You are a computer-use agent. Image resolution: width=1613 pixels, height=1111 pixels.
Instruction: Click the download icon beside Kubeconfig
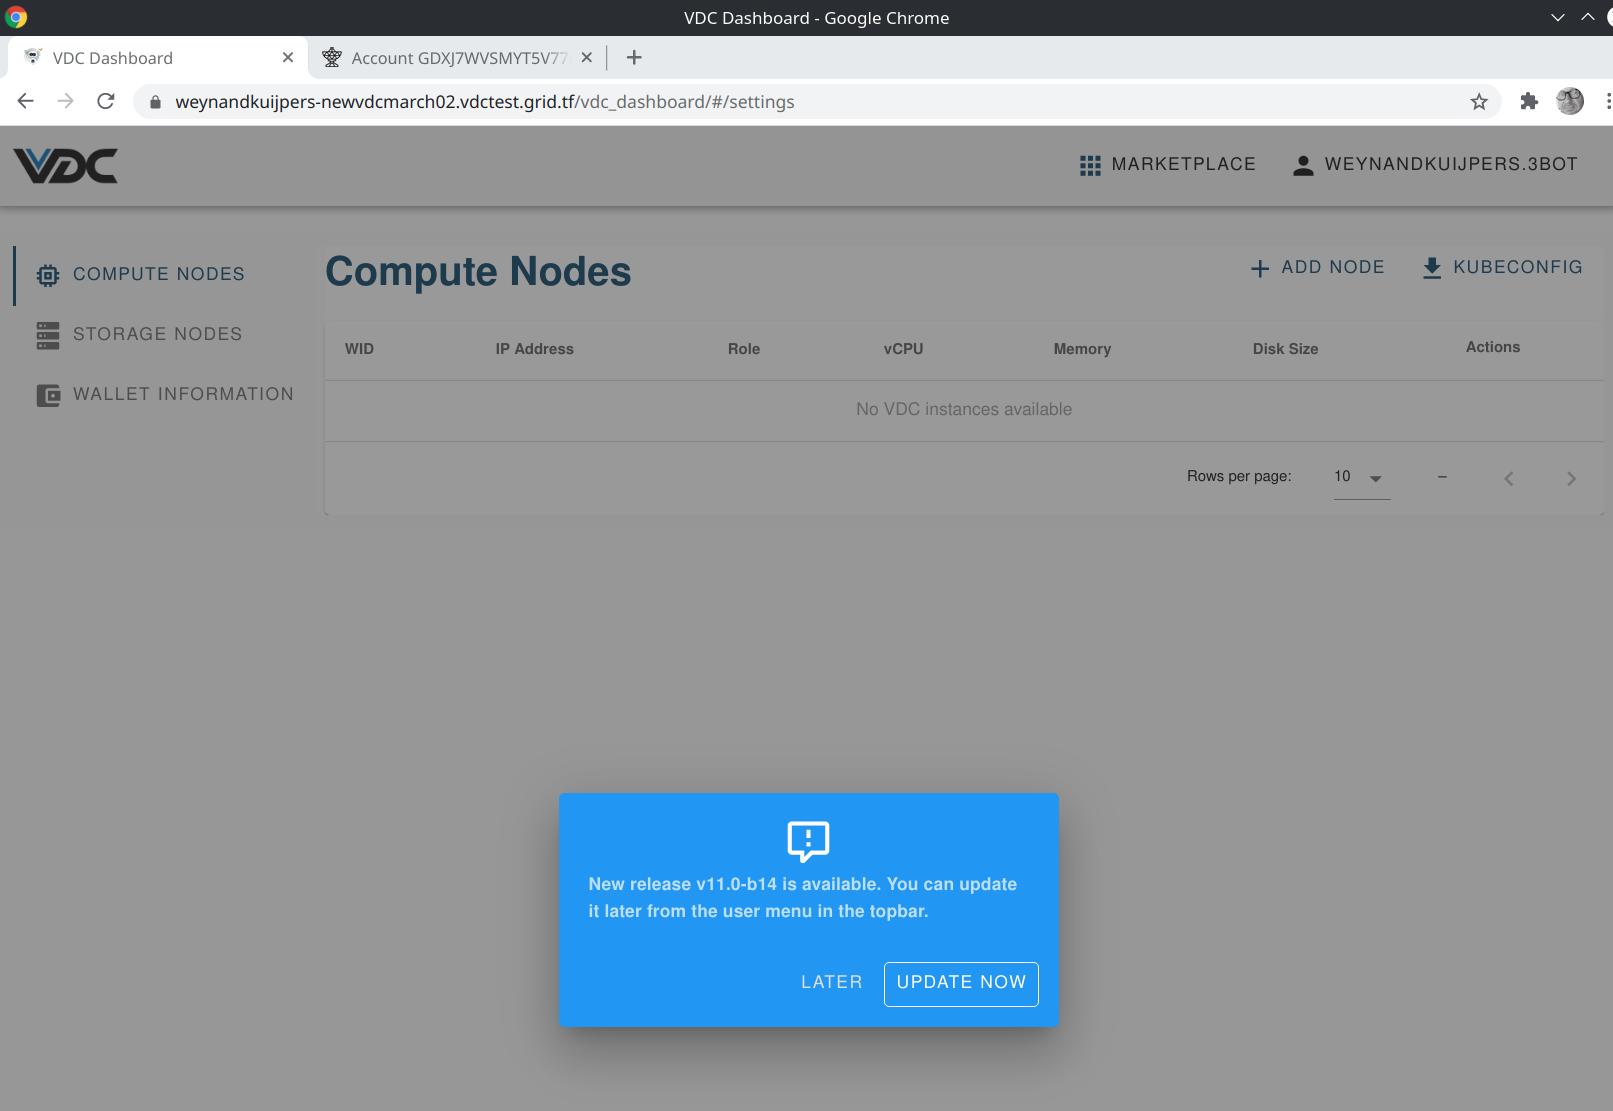point(1432,267)
